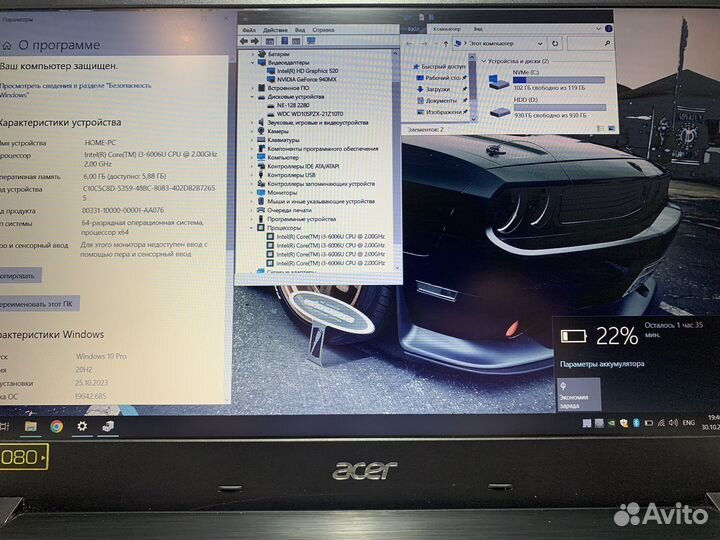Click battery icon in 22% flyout
Viewport: 720px width, 540px height.
click(x=574, y=336)
